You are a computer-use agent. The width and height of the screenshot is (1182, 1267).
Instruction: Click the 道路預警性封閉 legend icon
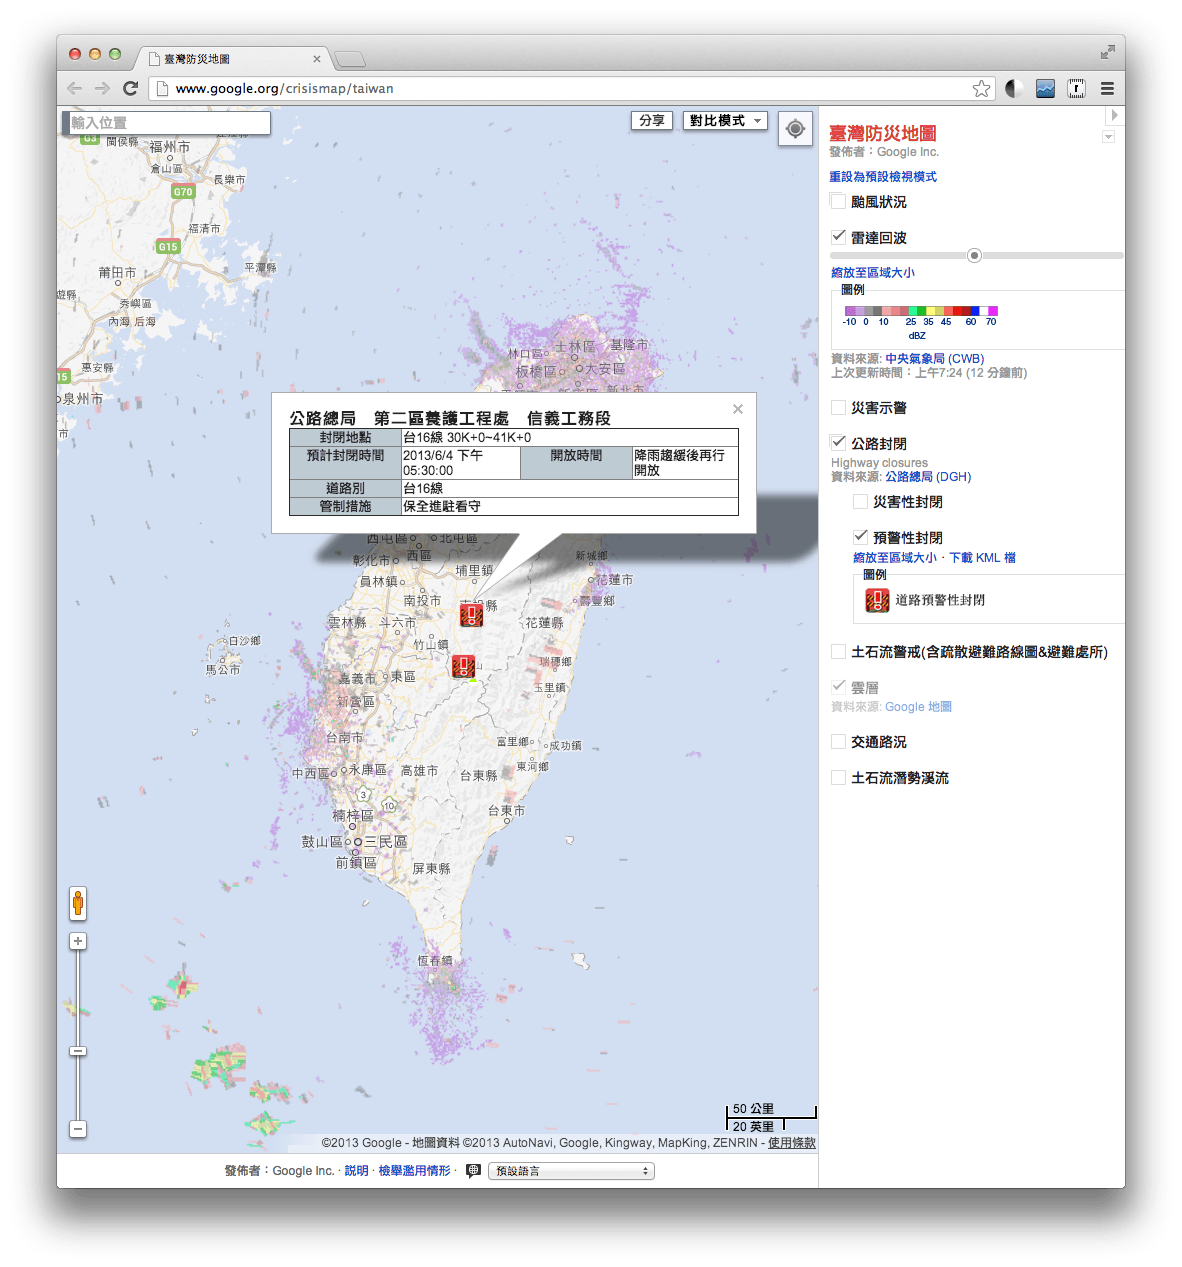pos(876,600)
